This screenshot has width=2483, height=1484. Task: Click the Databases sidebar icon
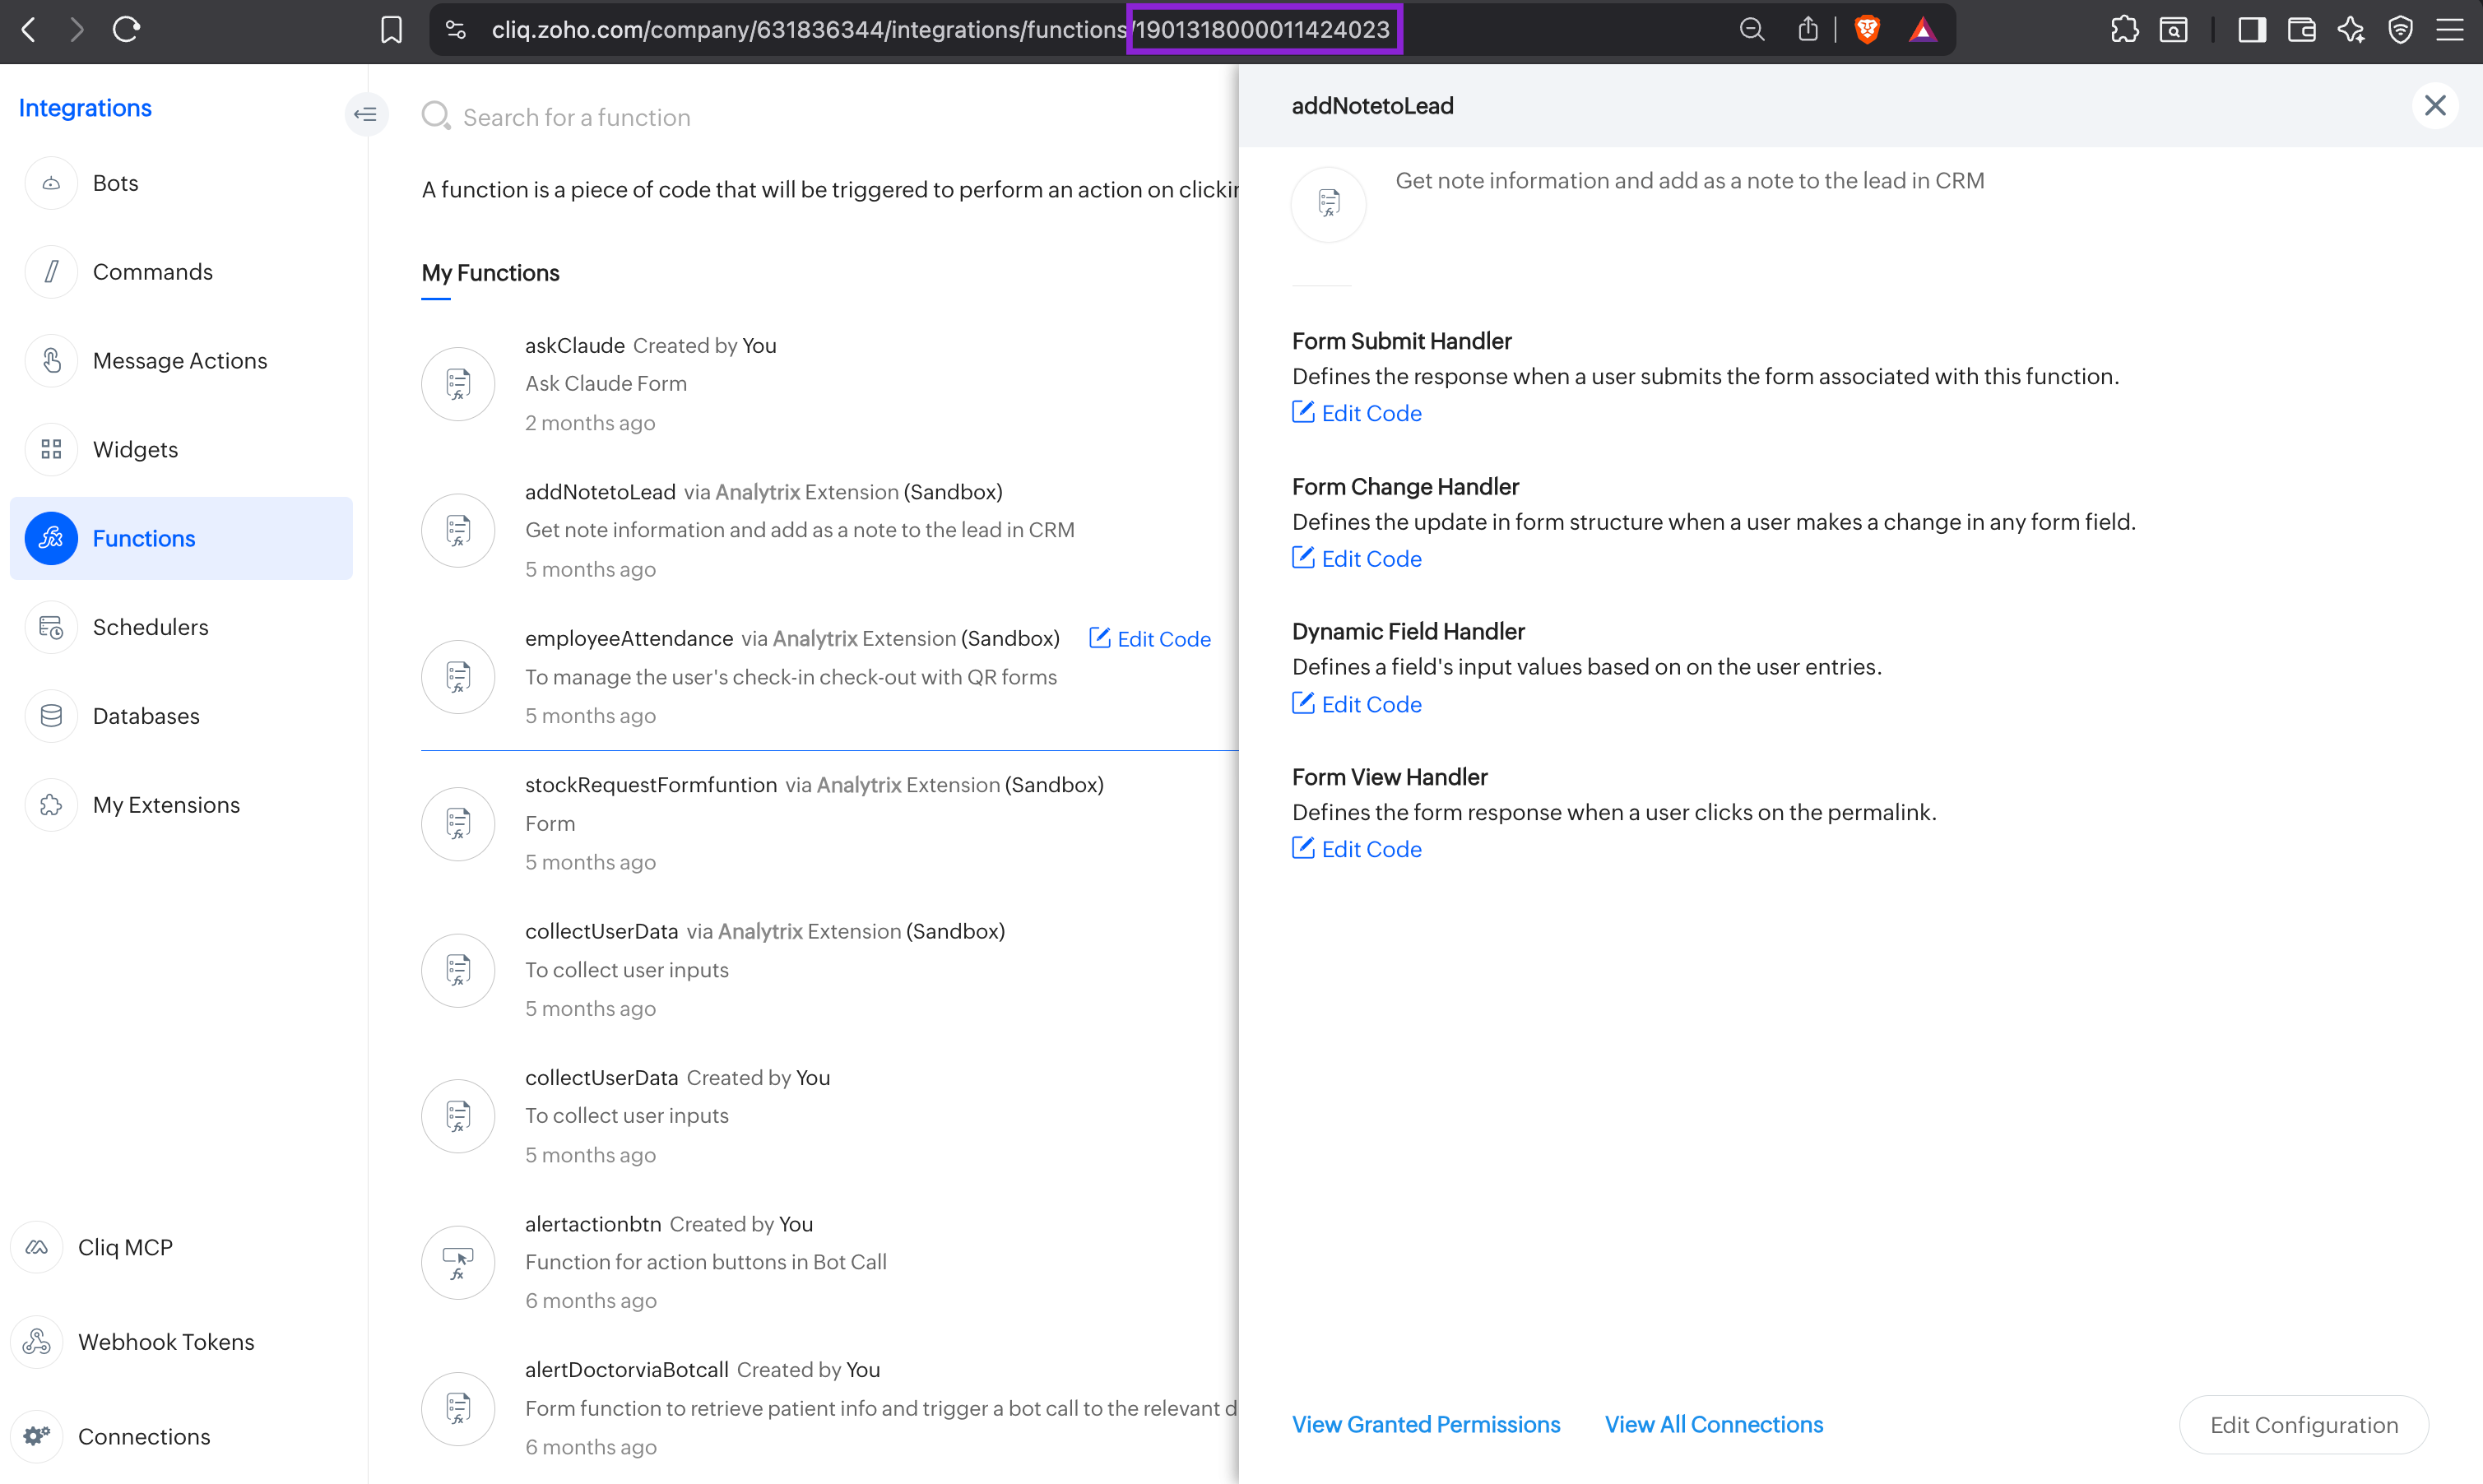(51, 716)
